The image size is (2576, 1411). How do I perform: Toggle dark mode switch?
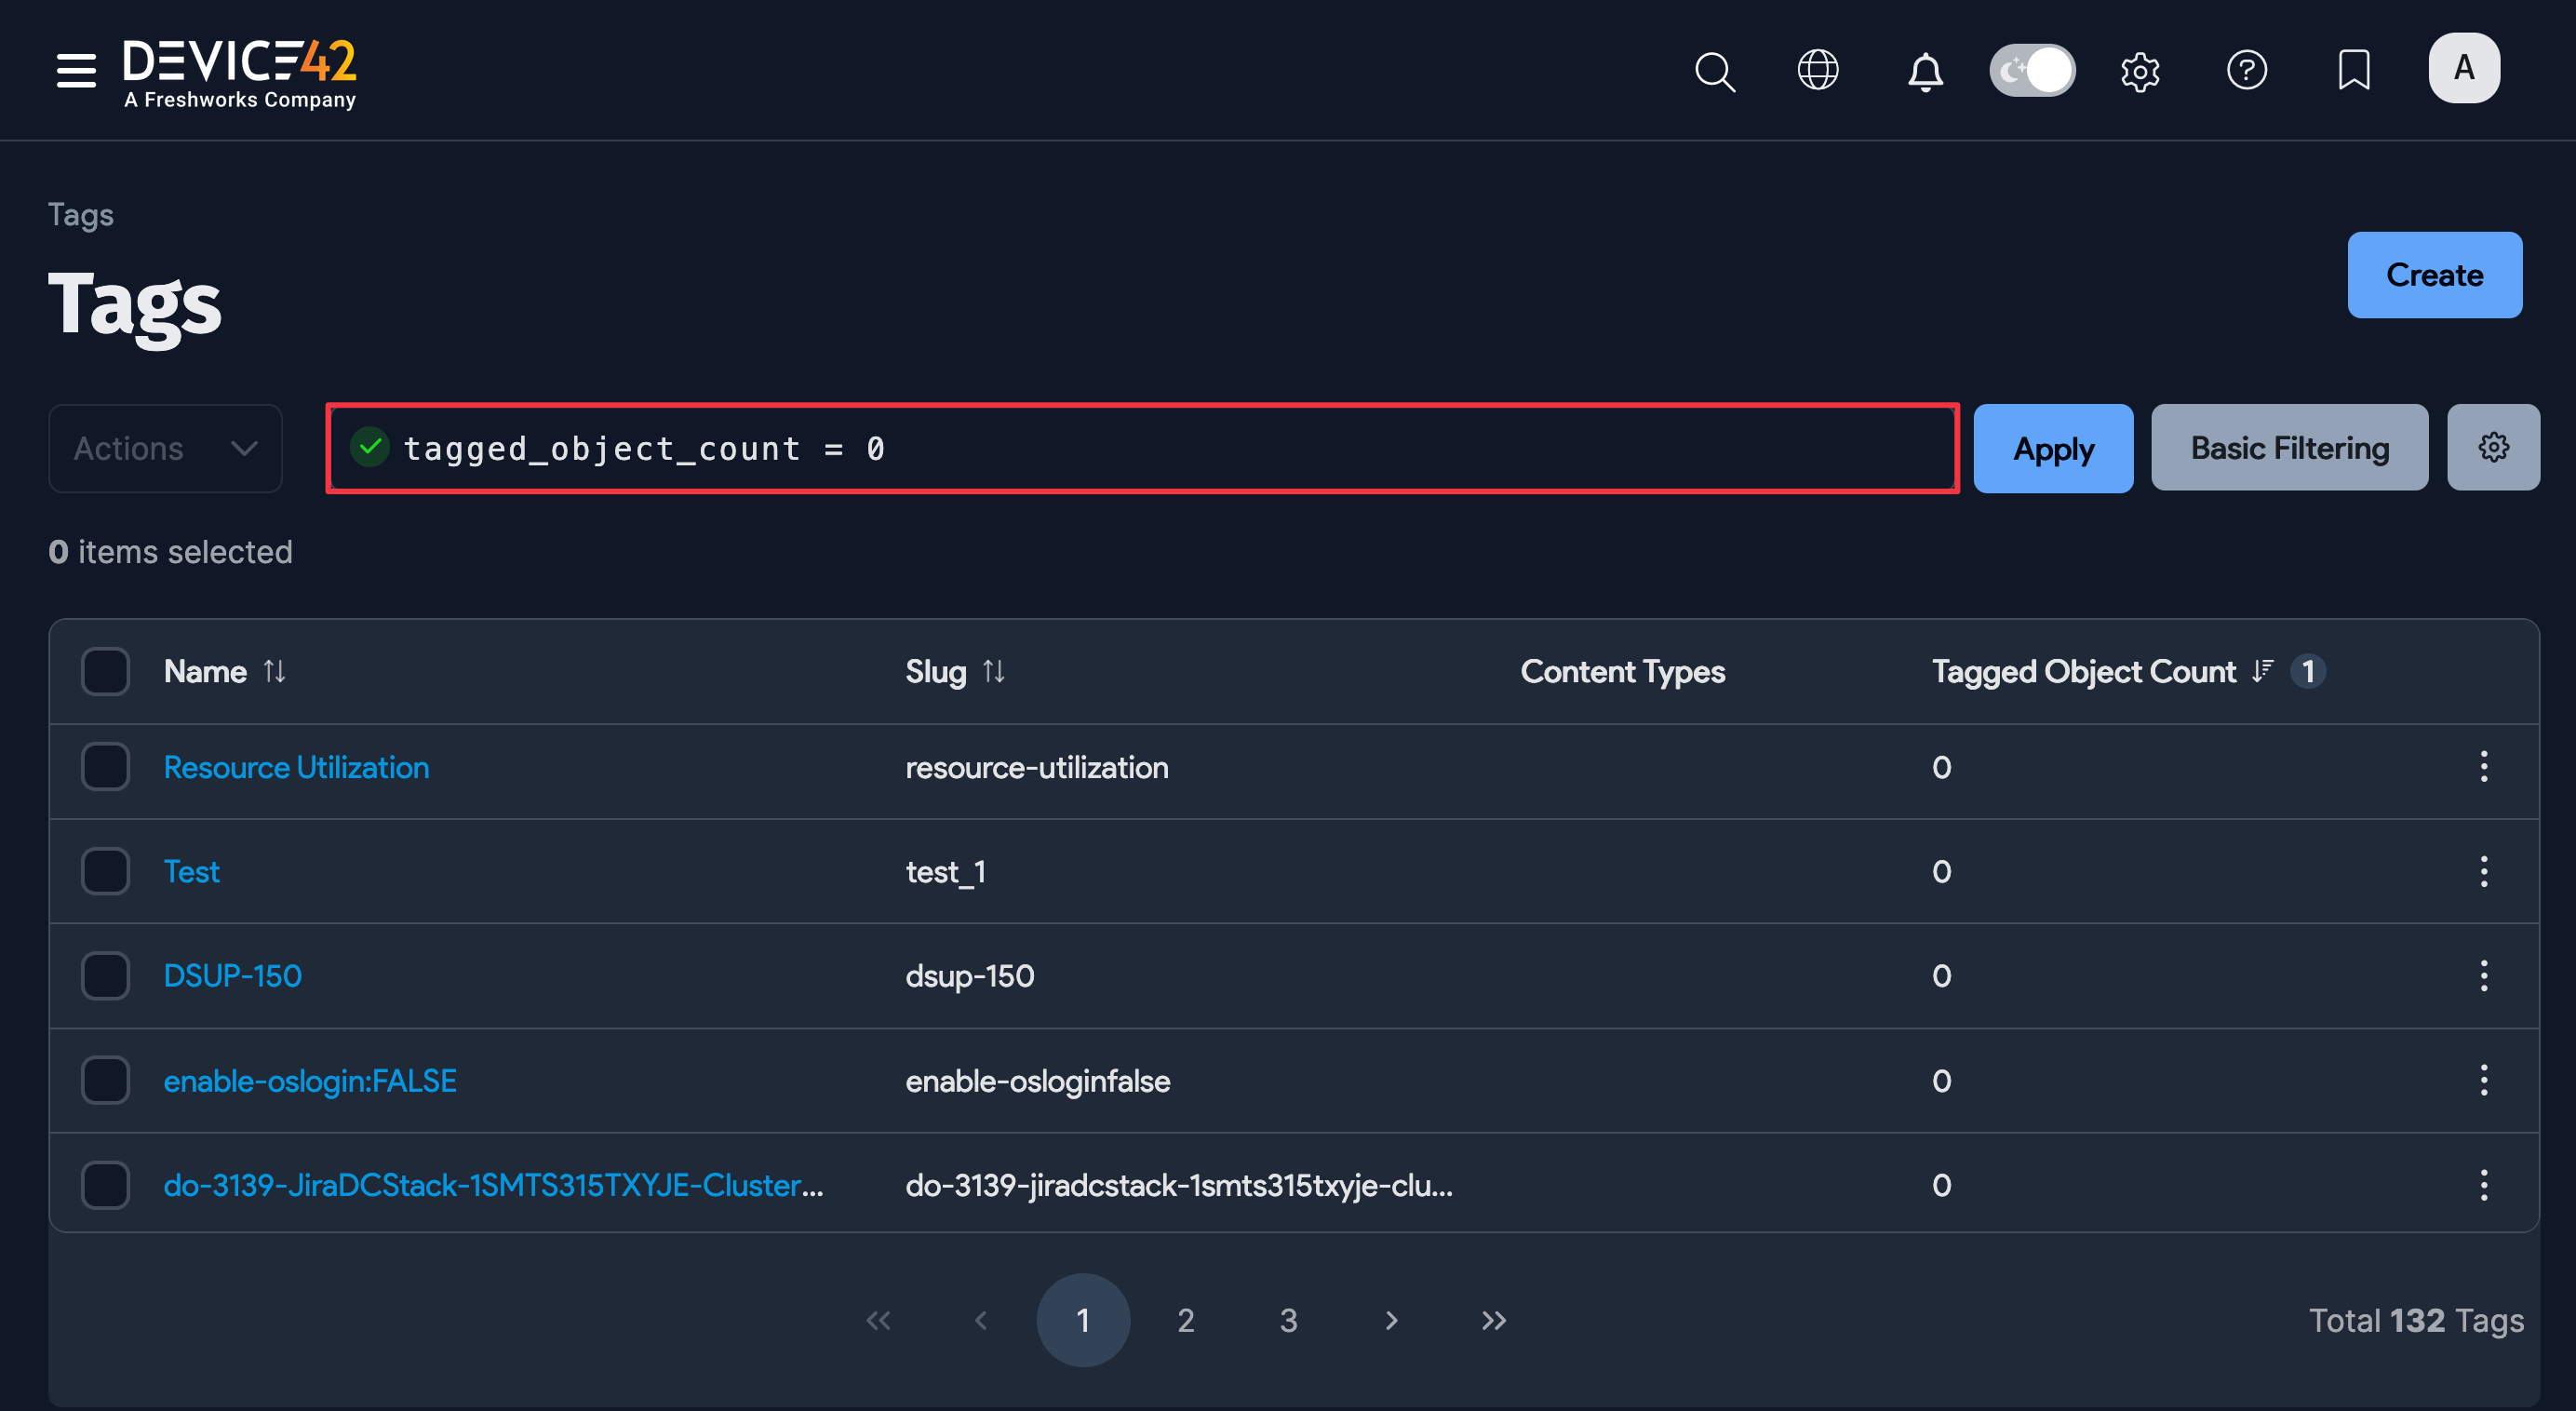click(2032, 70)
